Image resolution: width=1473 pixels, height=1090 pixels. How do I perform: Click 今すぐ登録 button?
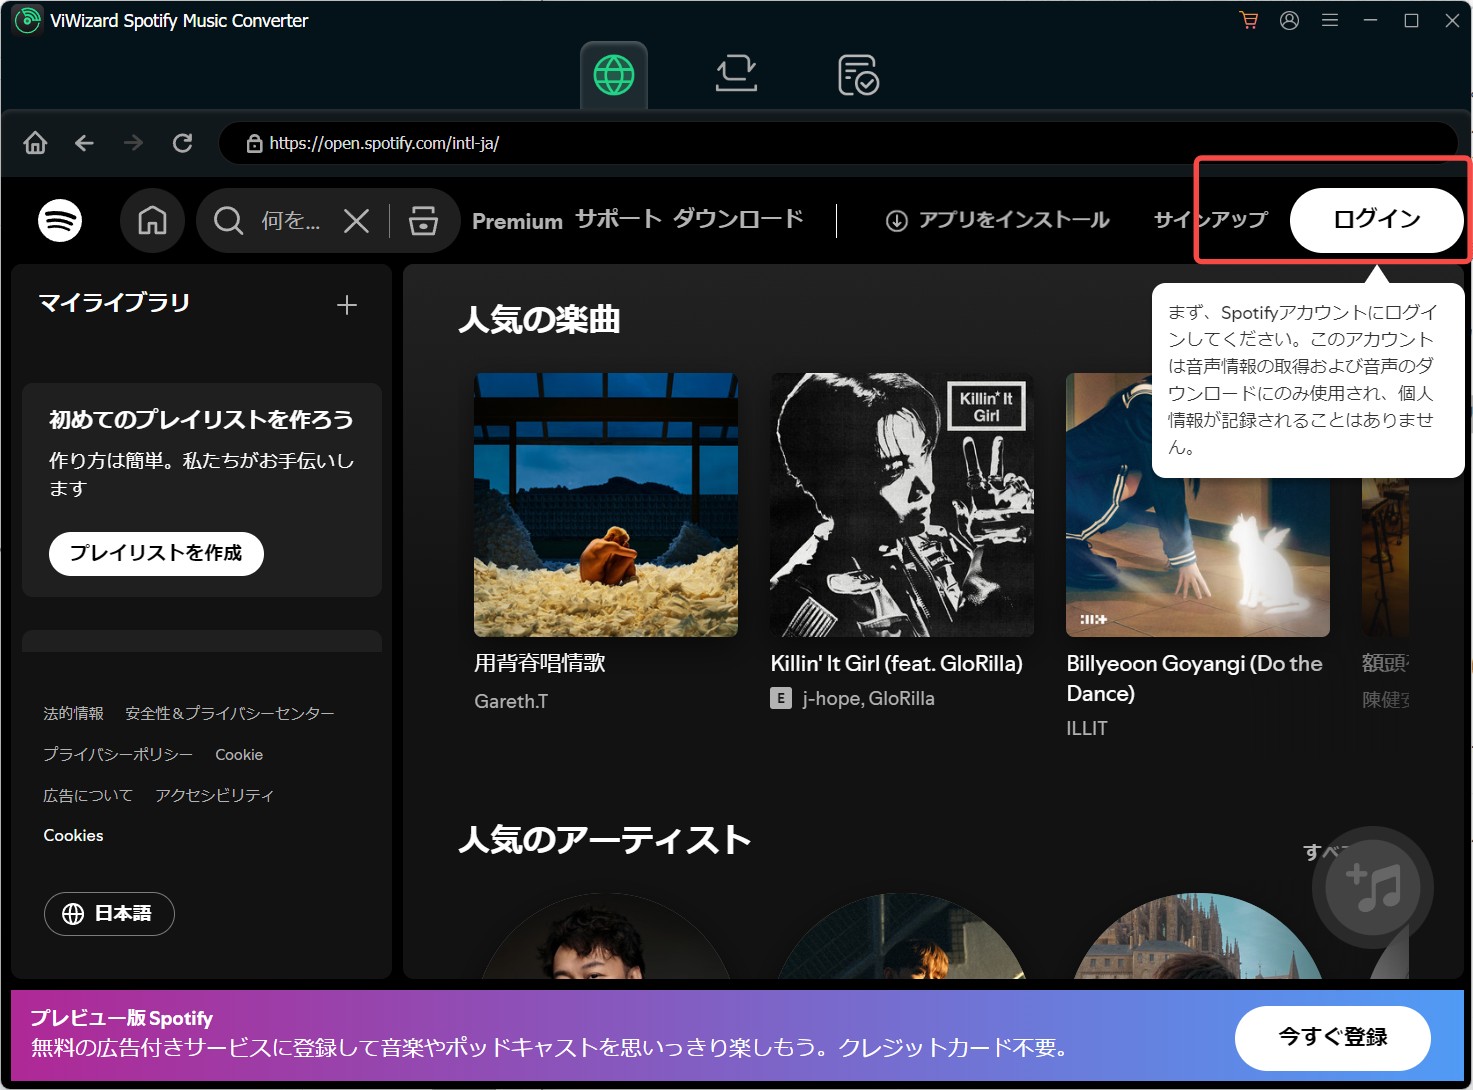[x=1333, y=1038]
